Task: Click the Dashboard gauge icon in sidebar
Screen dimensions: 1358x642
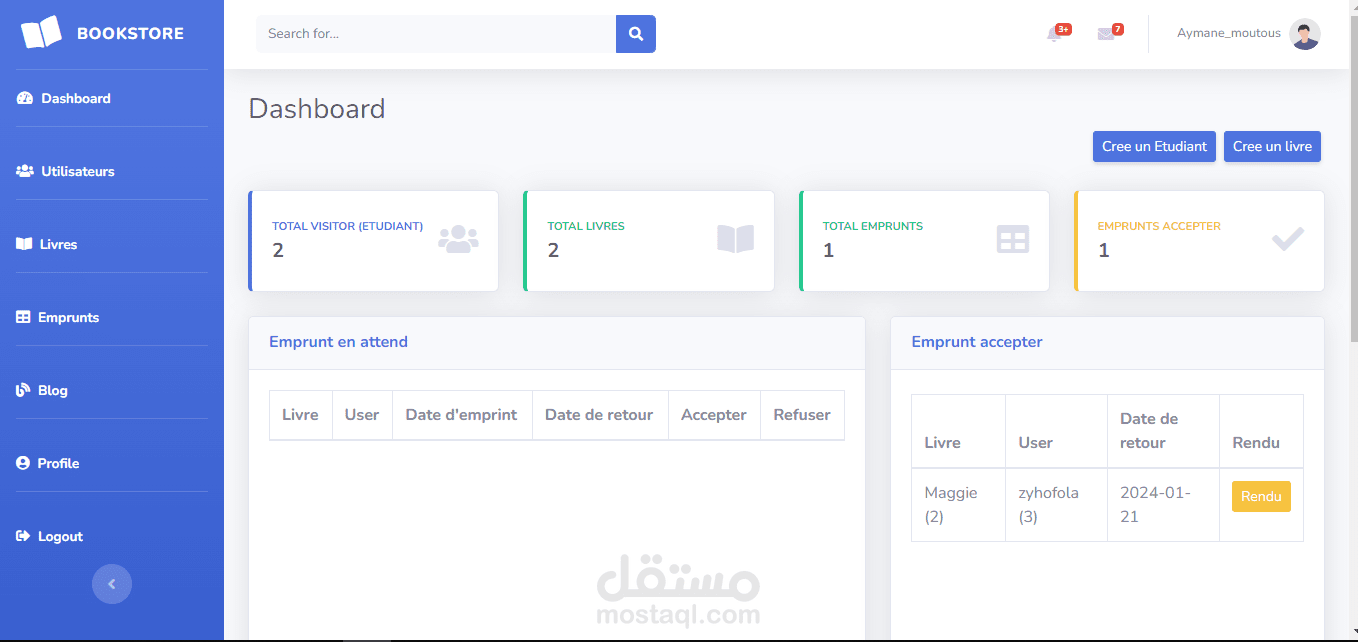Action: (x=25, y=98)
